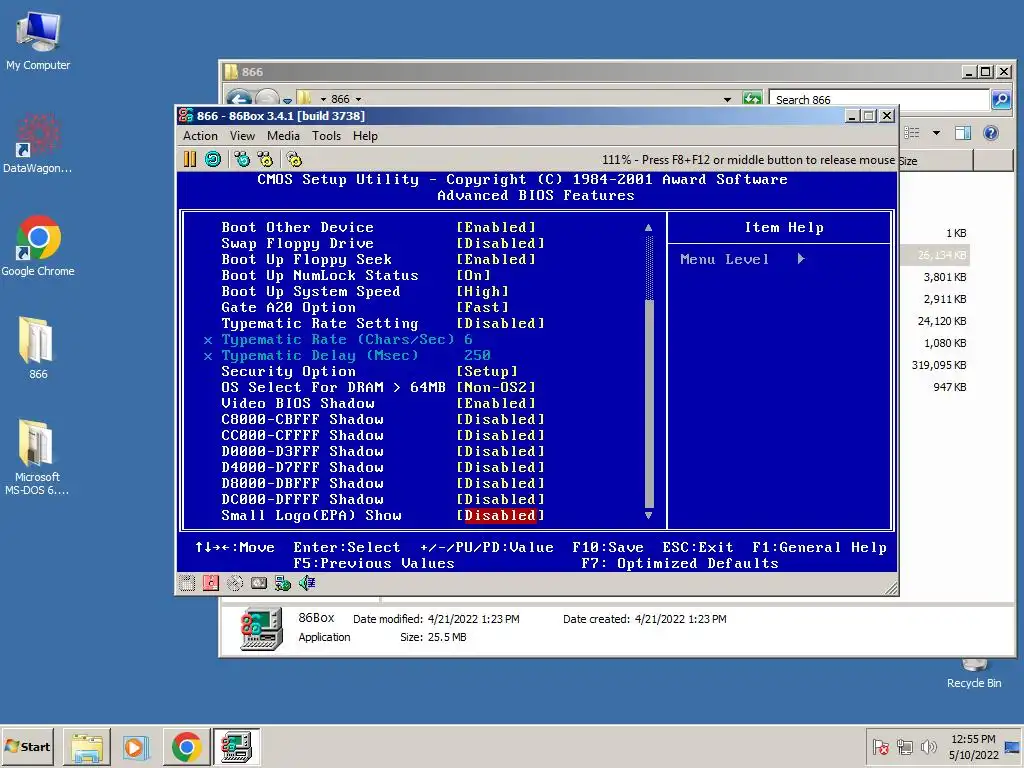This screenshot has width=1024, height=768.
Task: Select the 86Box application icon in details pane
Action: point(261,628)
